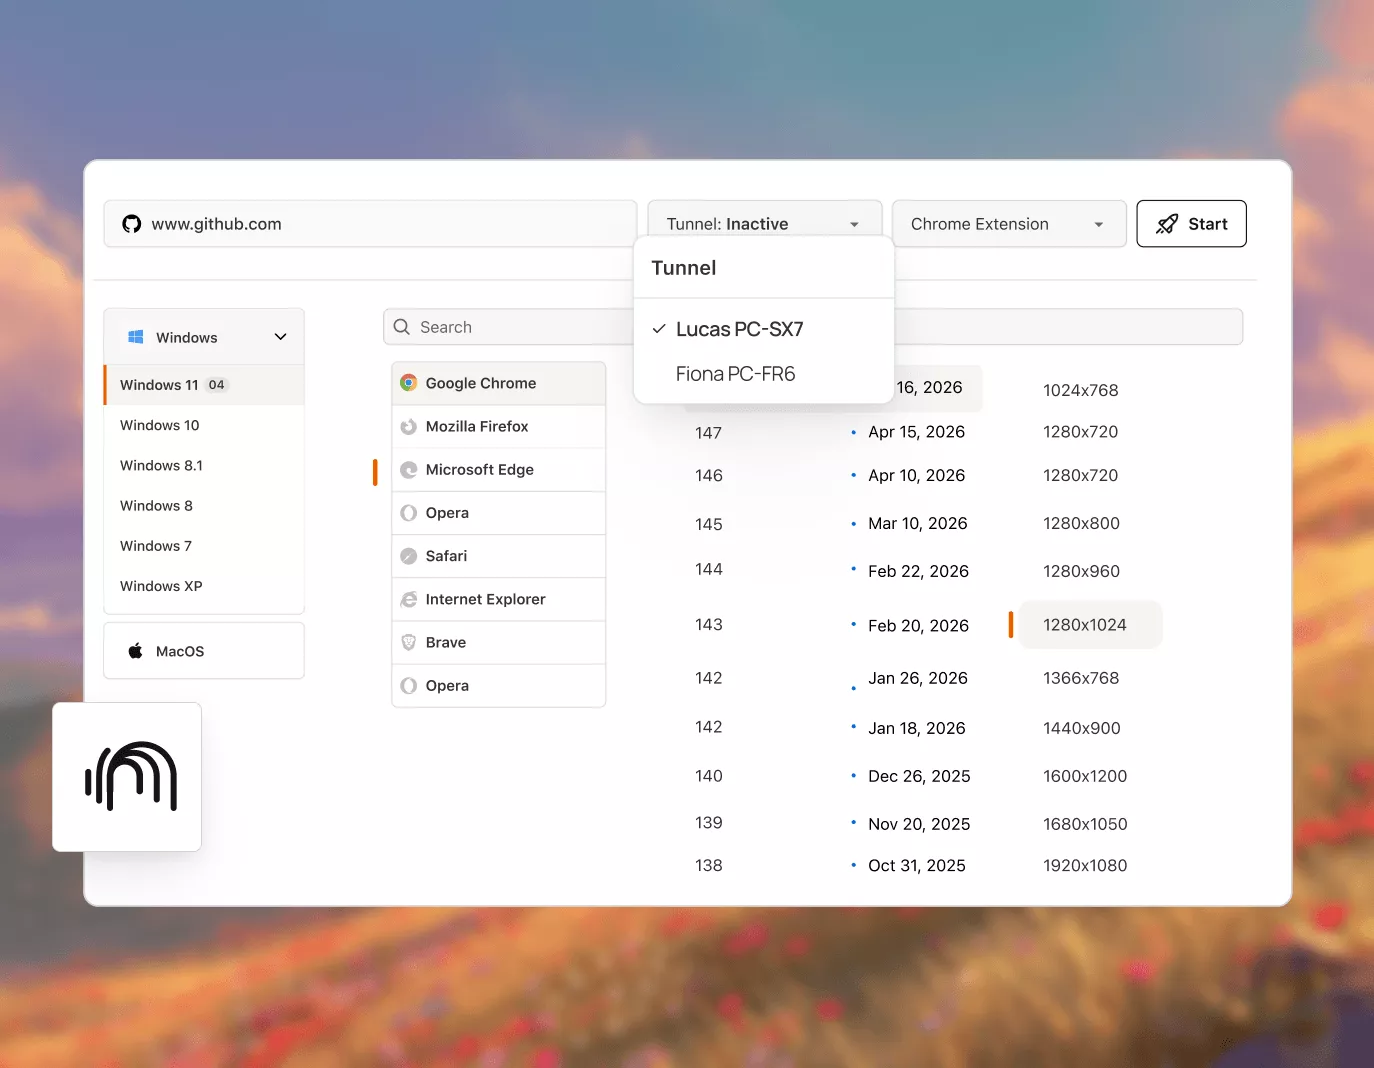Screen dimensions: 1374x1068
Task: Select Safari browser row
Action: pyautogui.click(x=499, y=556)
